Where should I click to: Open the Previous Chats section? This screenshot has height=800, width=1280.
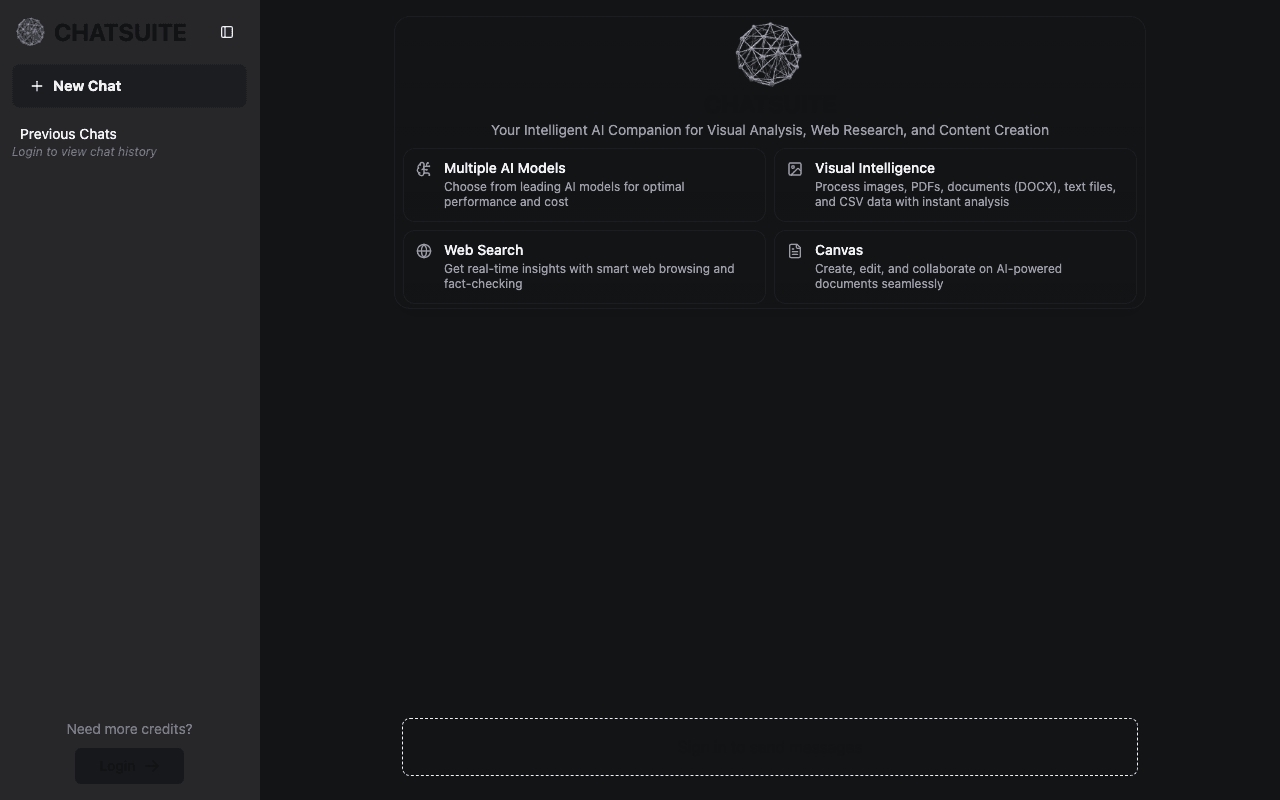(x=68, y=134)
